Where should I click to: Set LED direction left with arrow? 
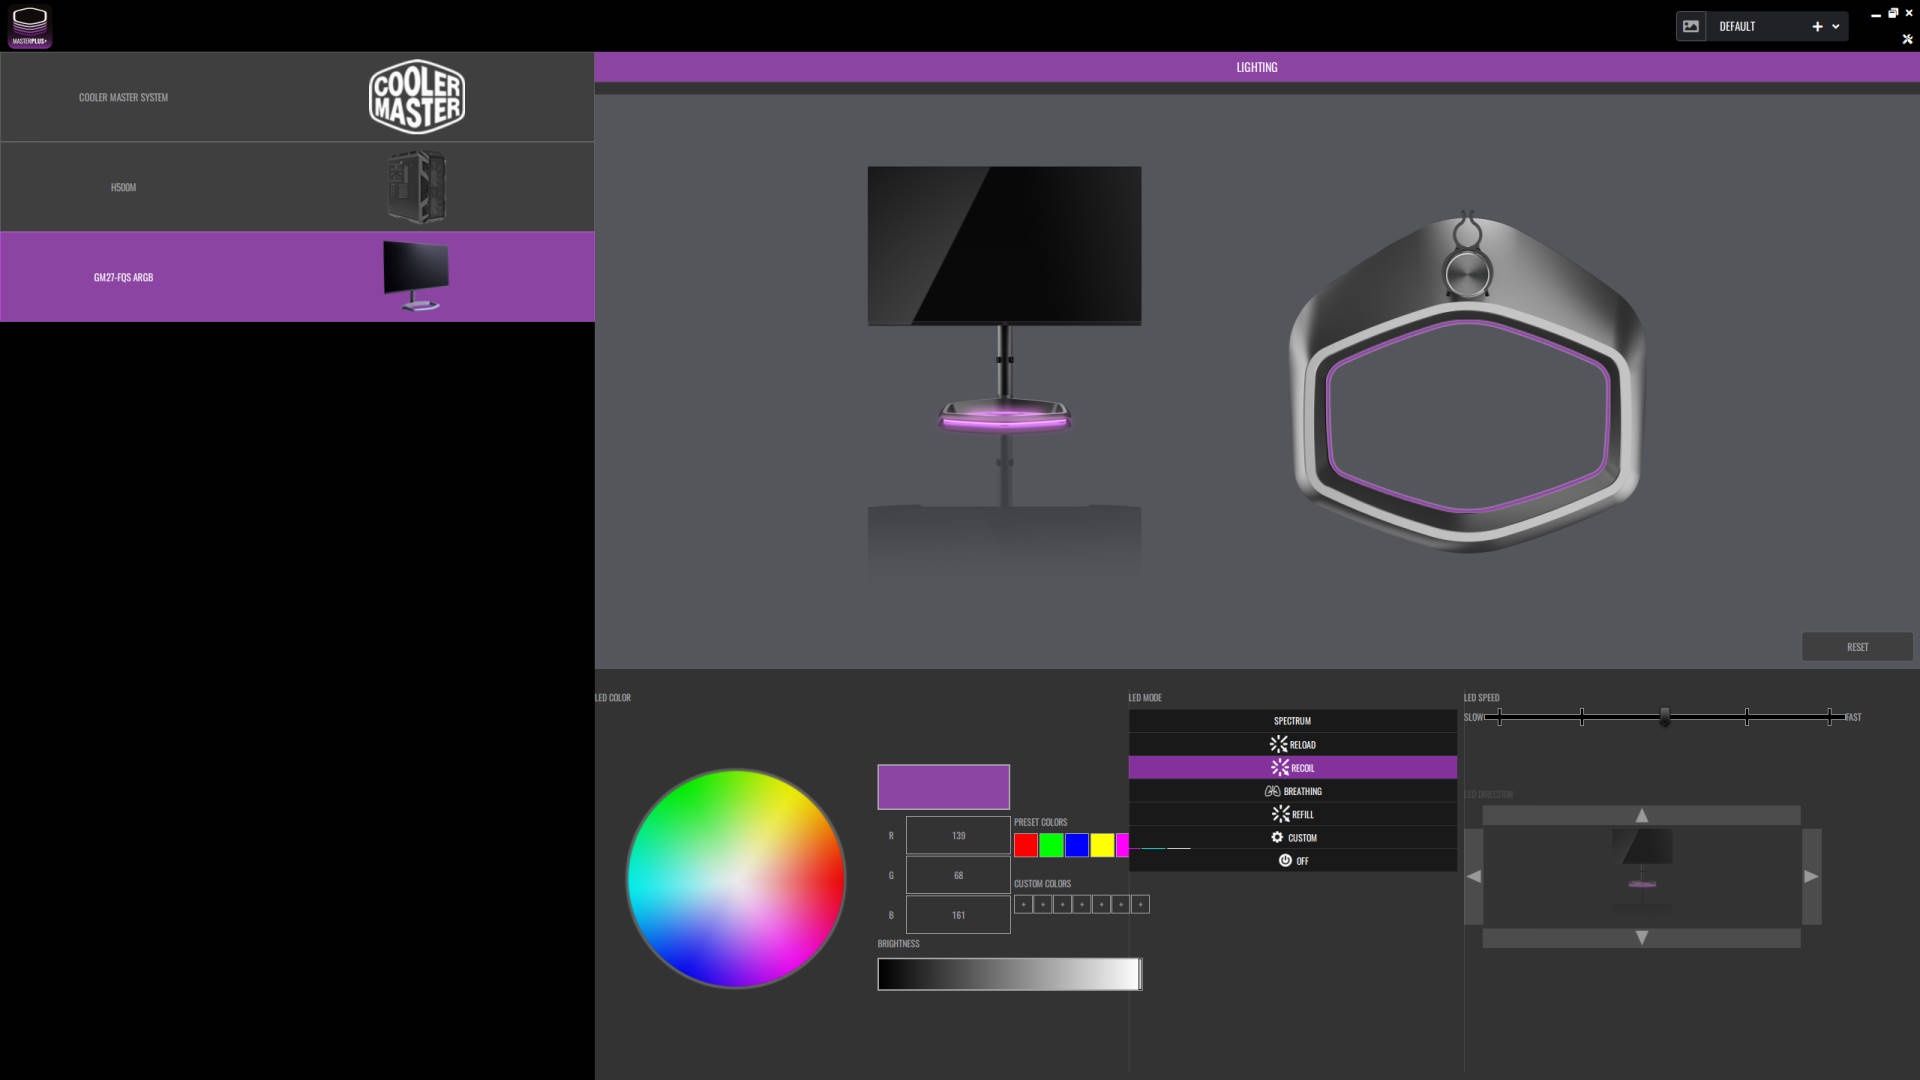pos(1473,877)
